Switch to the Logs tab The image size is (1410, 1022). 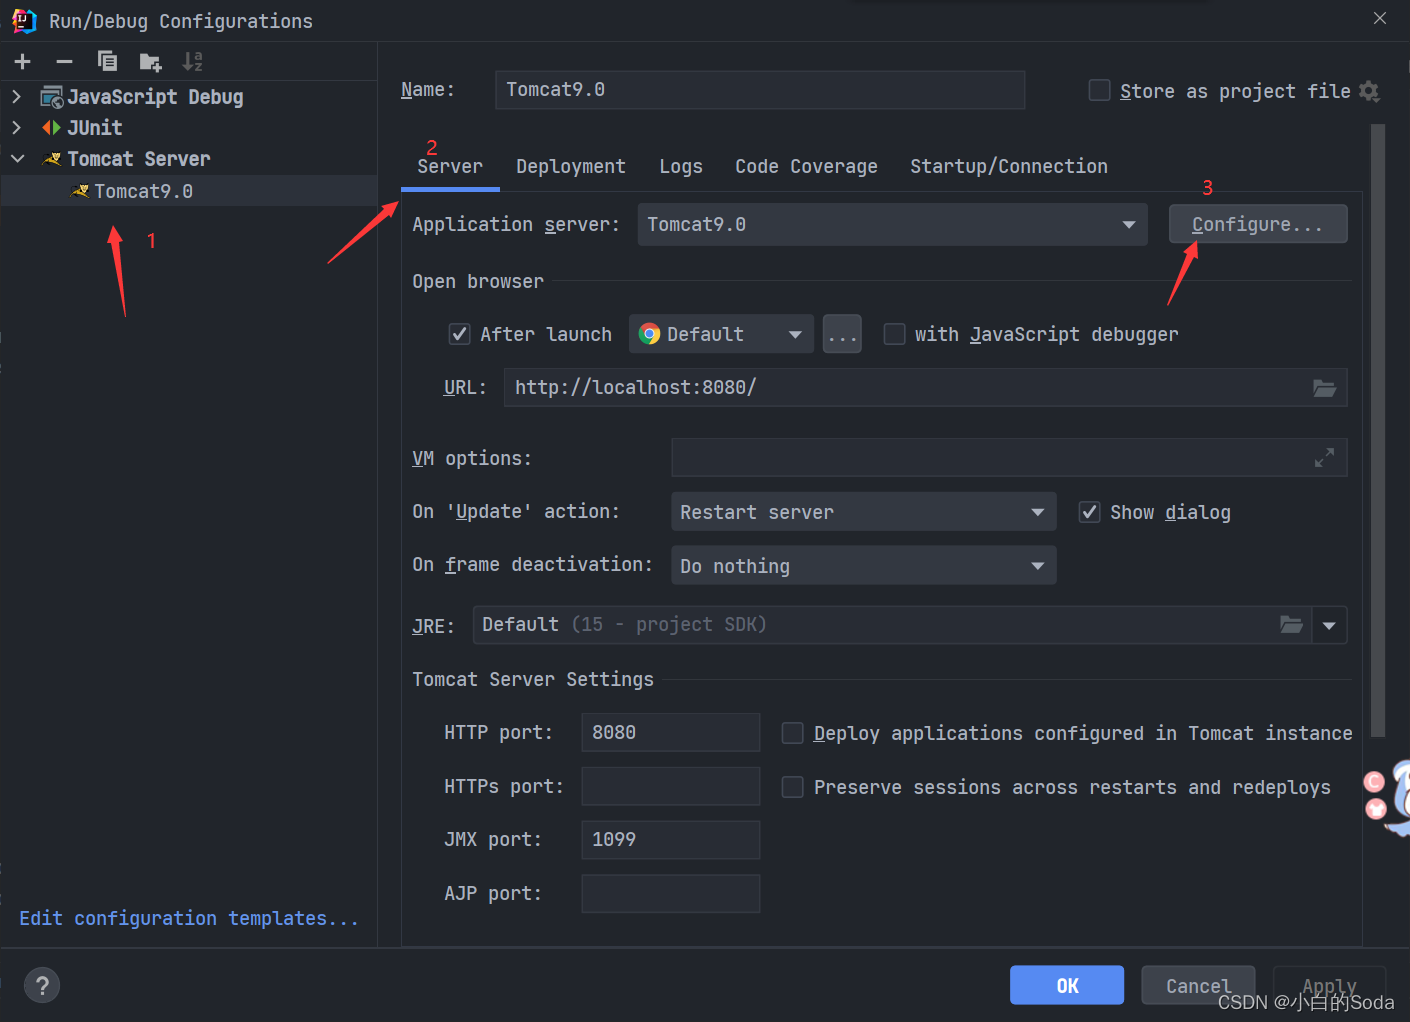(681, 167)
